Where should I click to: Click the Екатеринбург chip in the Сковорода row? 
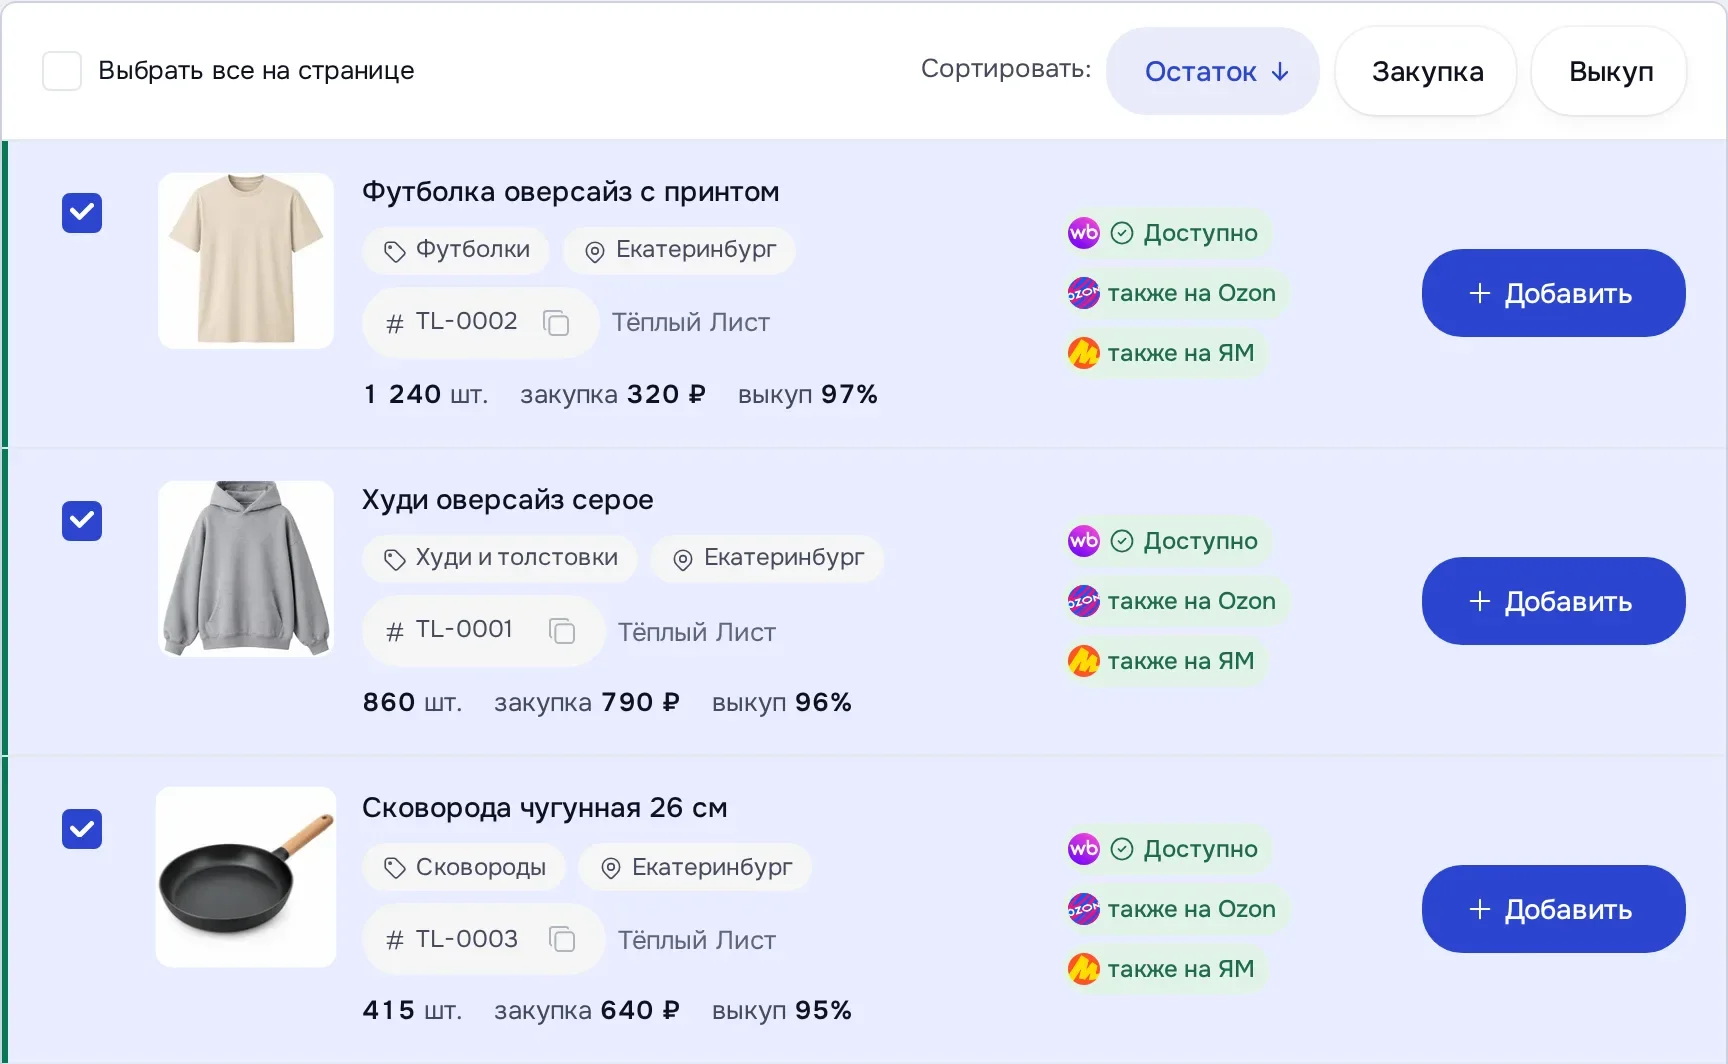click(695, 867)
